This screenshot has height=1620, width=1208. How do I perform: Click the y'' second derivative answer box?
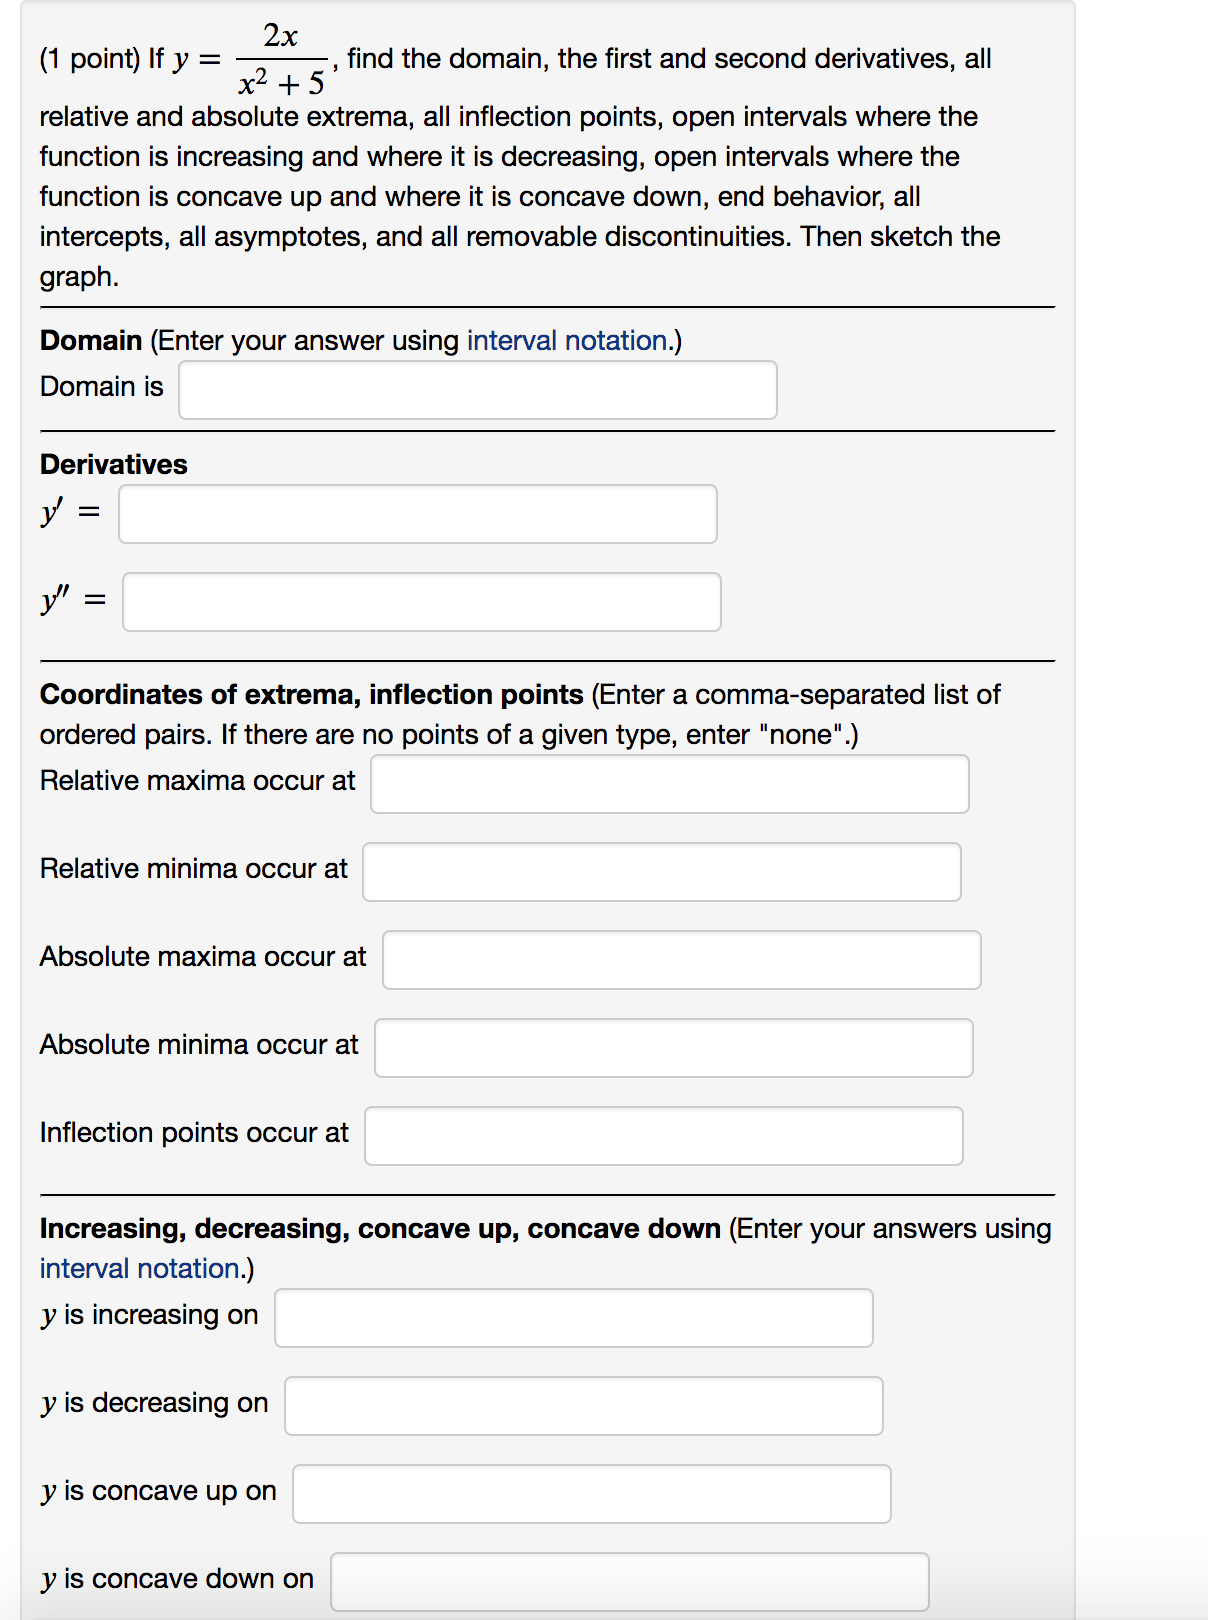[421, 602]
